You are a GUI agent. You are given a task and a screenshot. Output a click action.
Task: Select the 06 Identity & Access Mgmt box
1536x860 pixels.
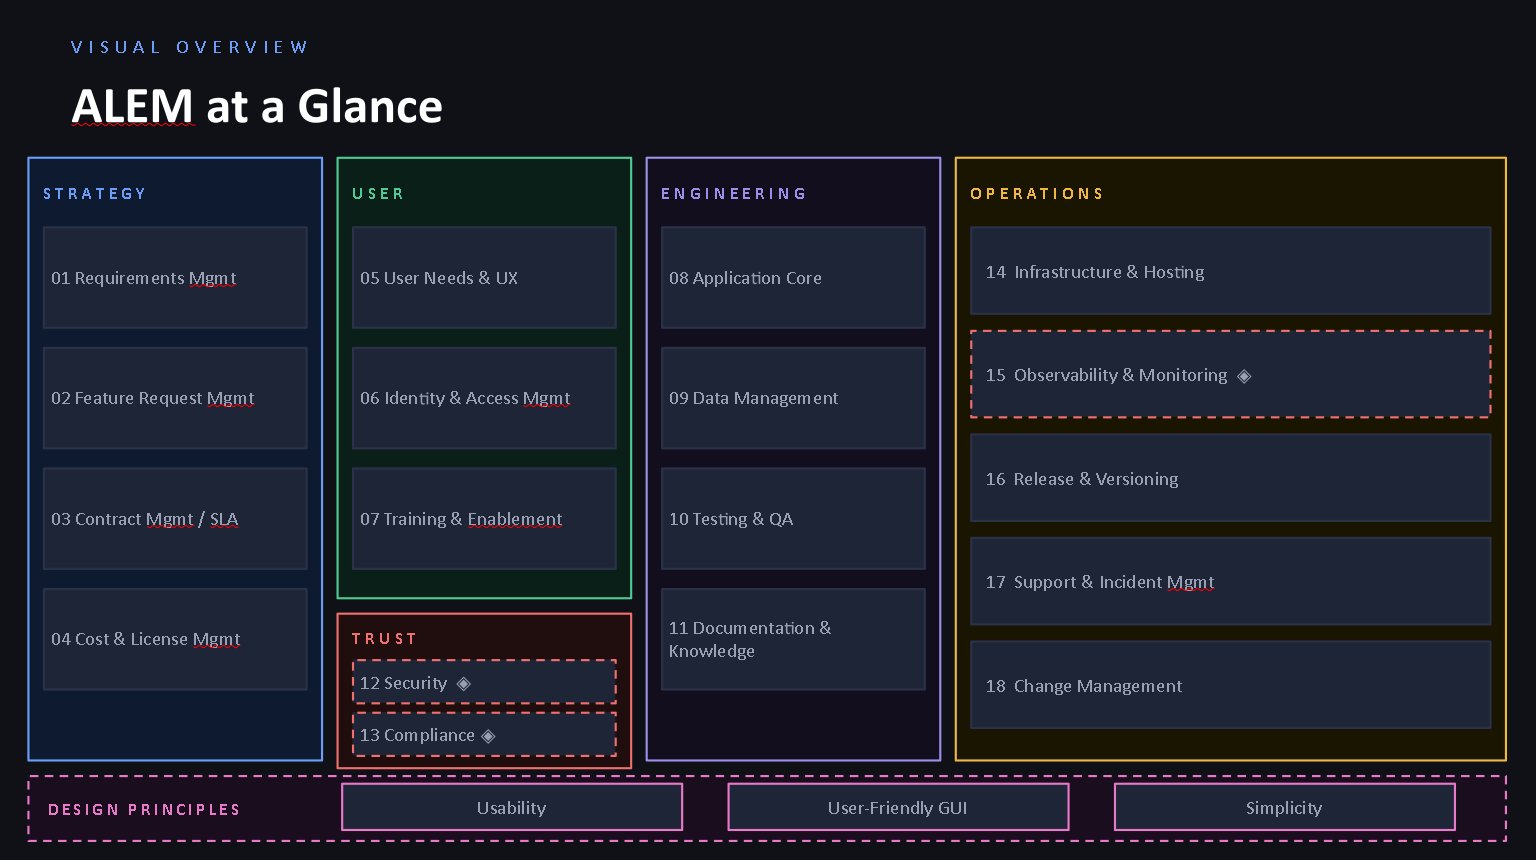(x=484, y=398)
